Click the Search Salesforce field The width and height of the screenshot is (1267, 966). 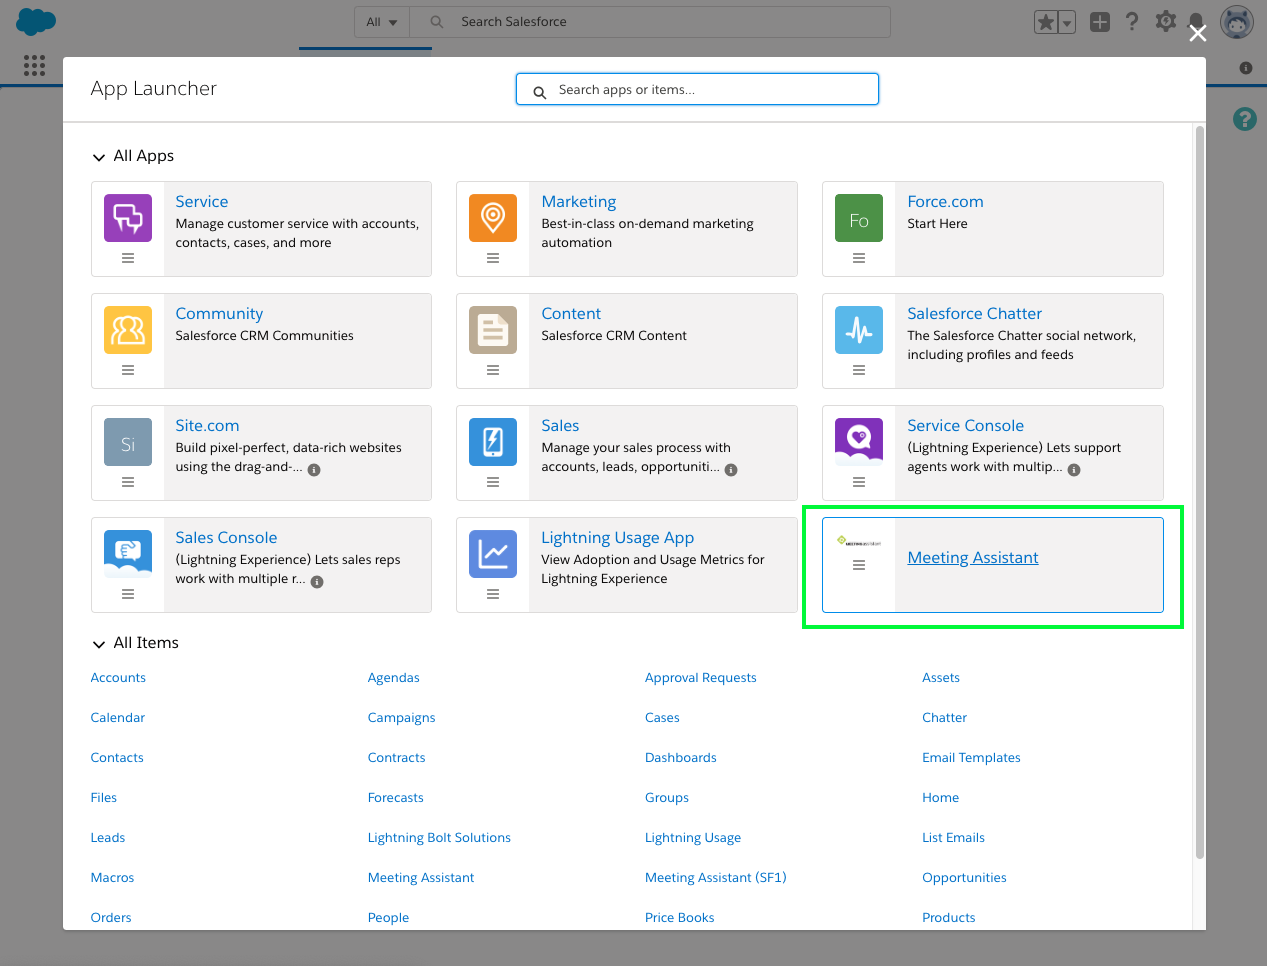650,22
